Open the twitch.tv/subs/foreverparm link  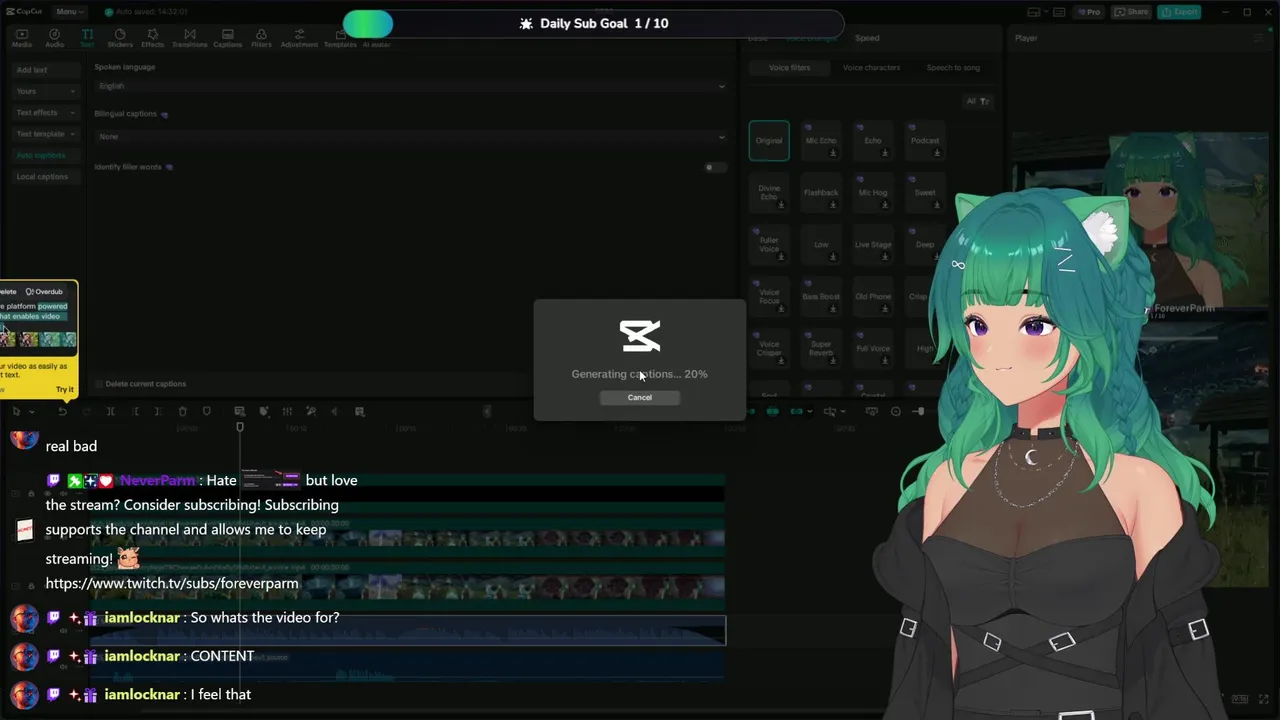[172, 583]
